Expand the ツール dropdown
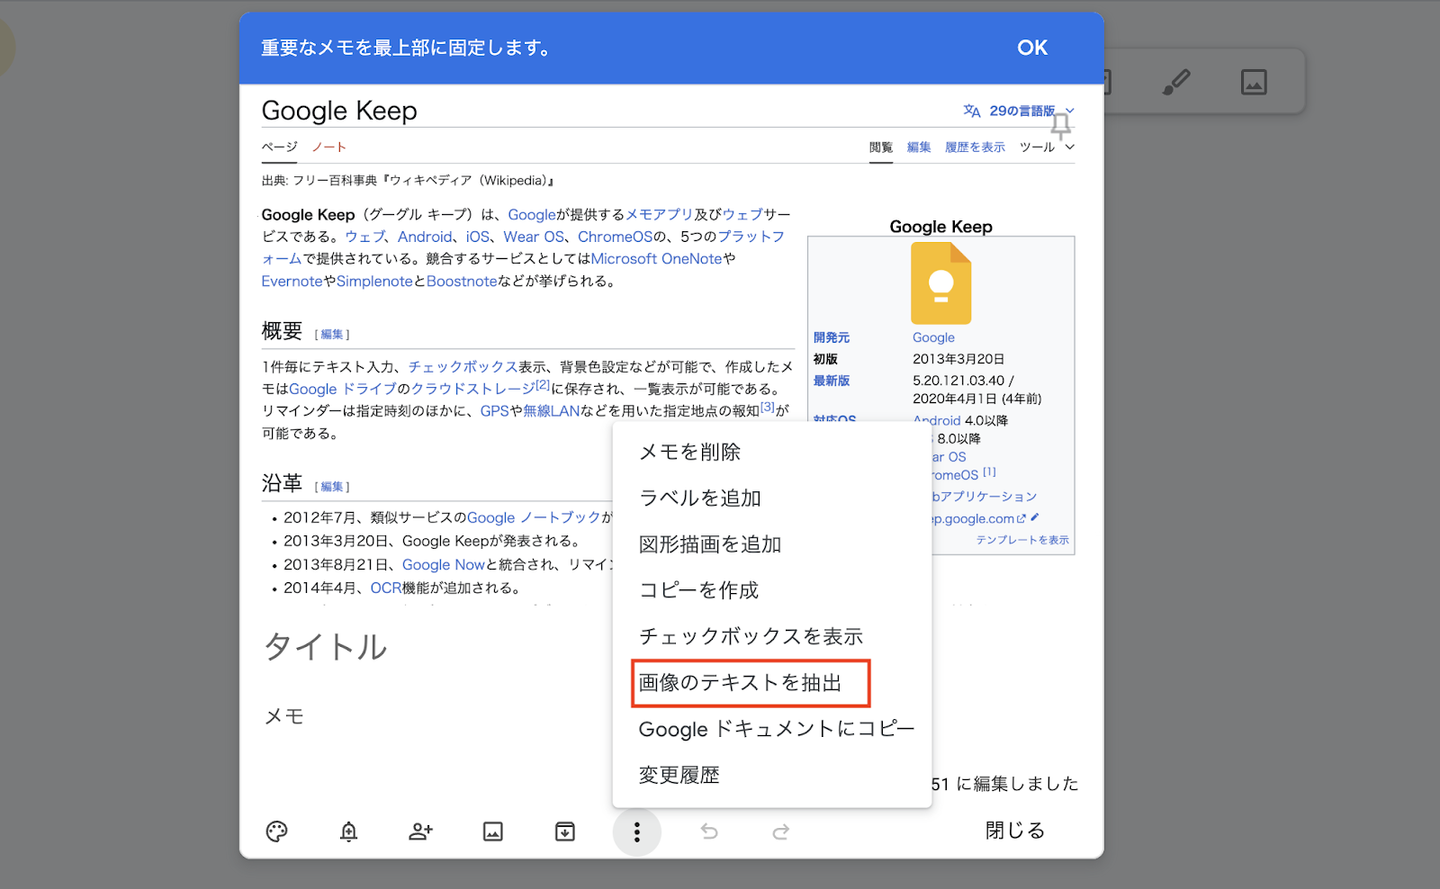 tap(1047, 147)
